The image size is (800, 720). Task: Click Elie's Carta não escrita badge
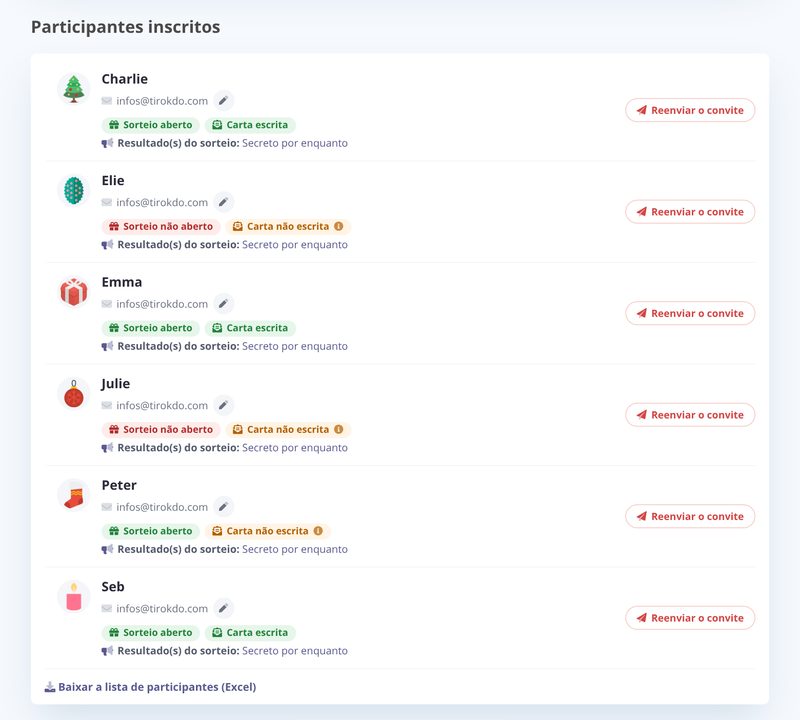pyautogui.click(x=288, y=227)
